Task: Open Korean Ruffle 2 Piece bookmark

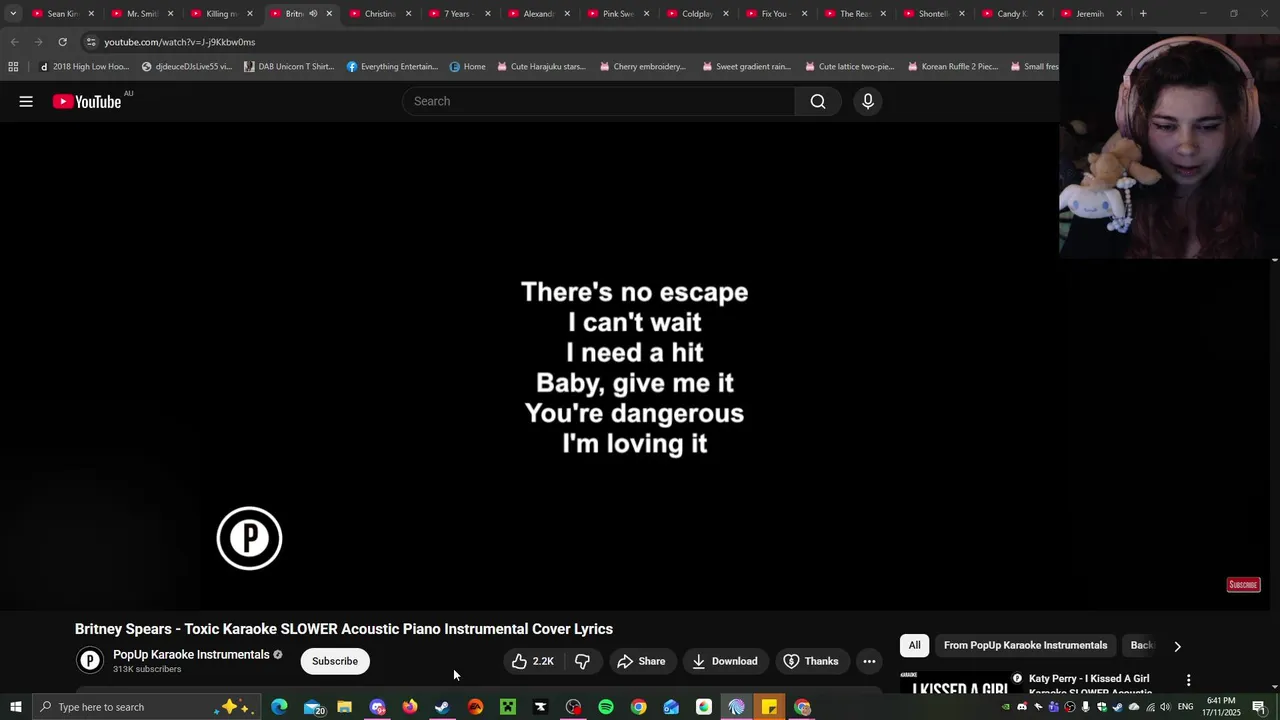Action: [x=952, y=67]
